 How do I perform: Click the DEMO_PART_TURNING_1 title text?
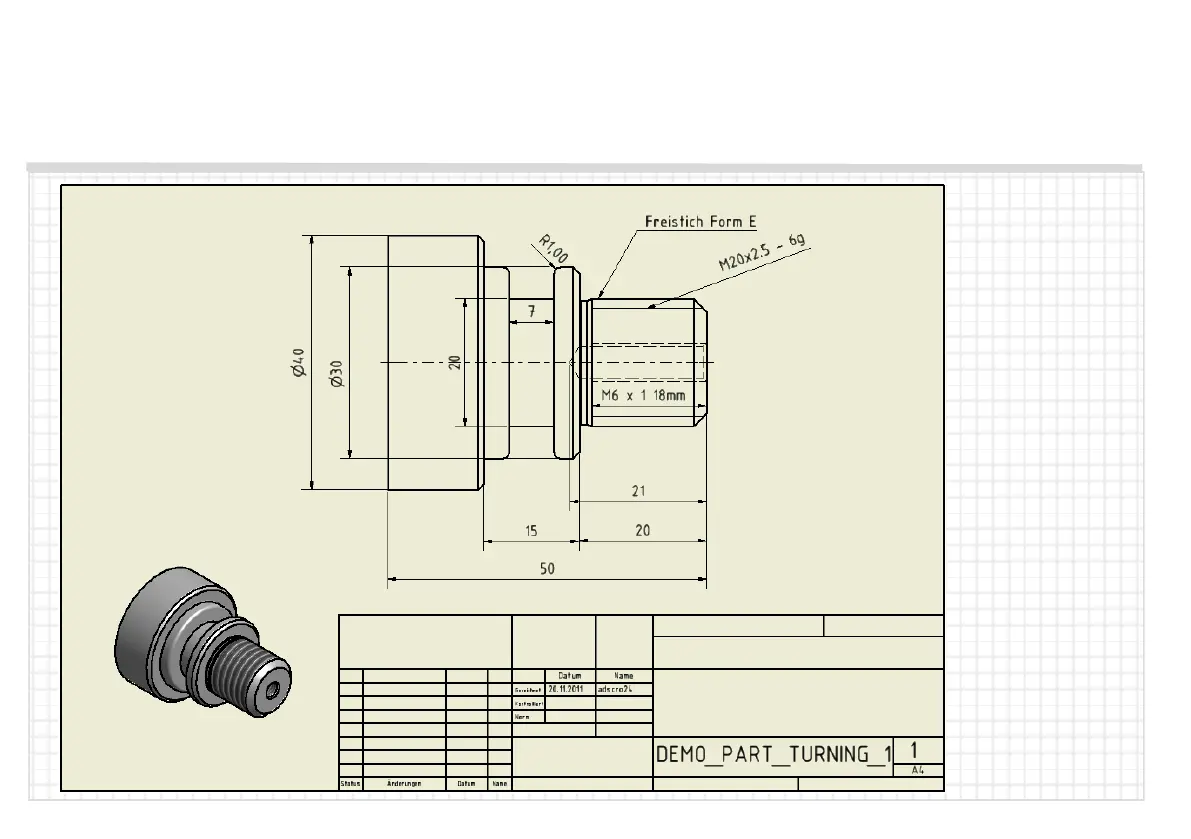pos(774,755)
